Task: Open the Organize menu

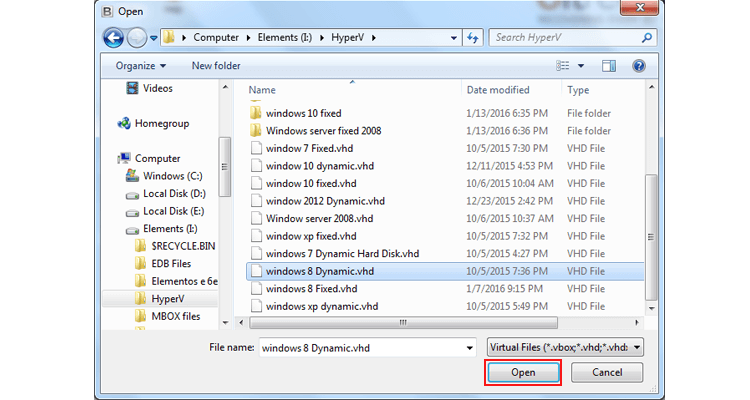Action: [141, 66]
